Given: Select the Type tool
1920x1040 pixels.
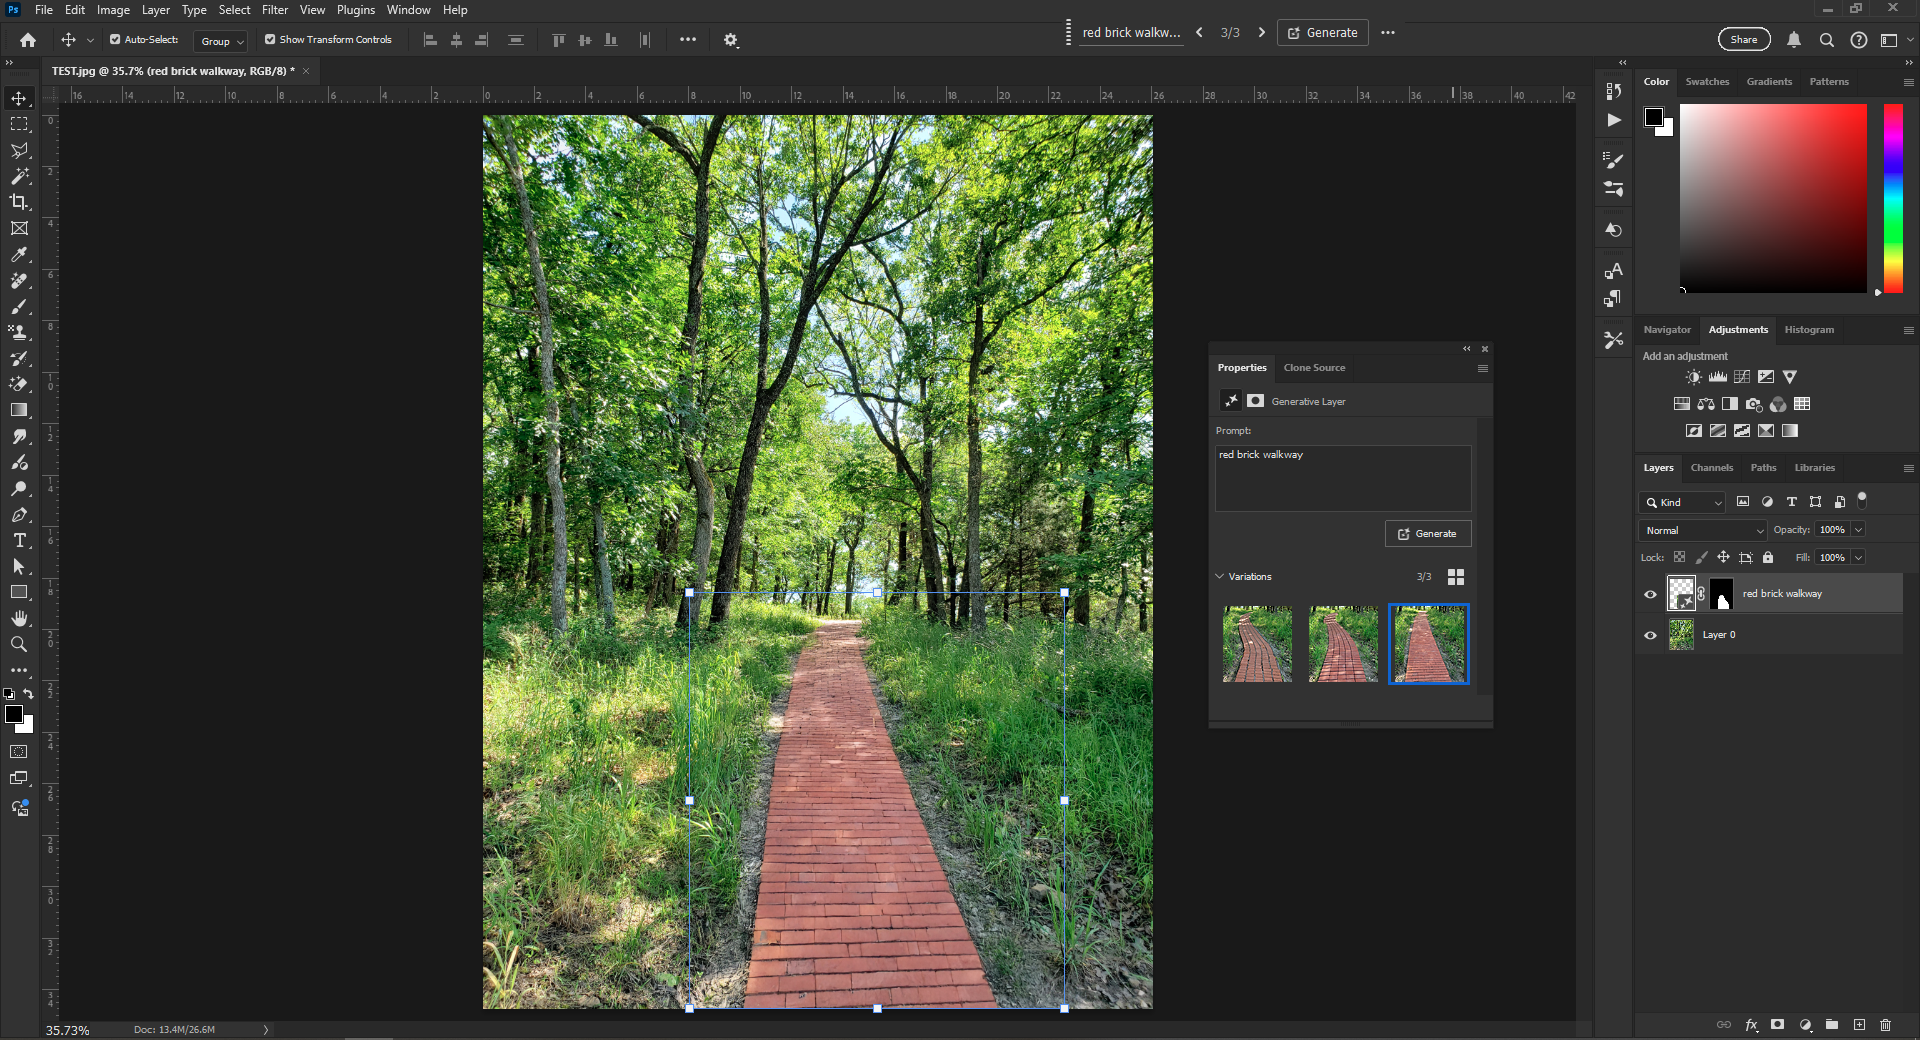Looking at the screenshot, I should click(19, 541).
